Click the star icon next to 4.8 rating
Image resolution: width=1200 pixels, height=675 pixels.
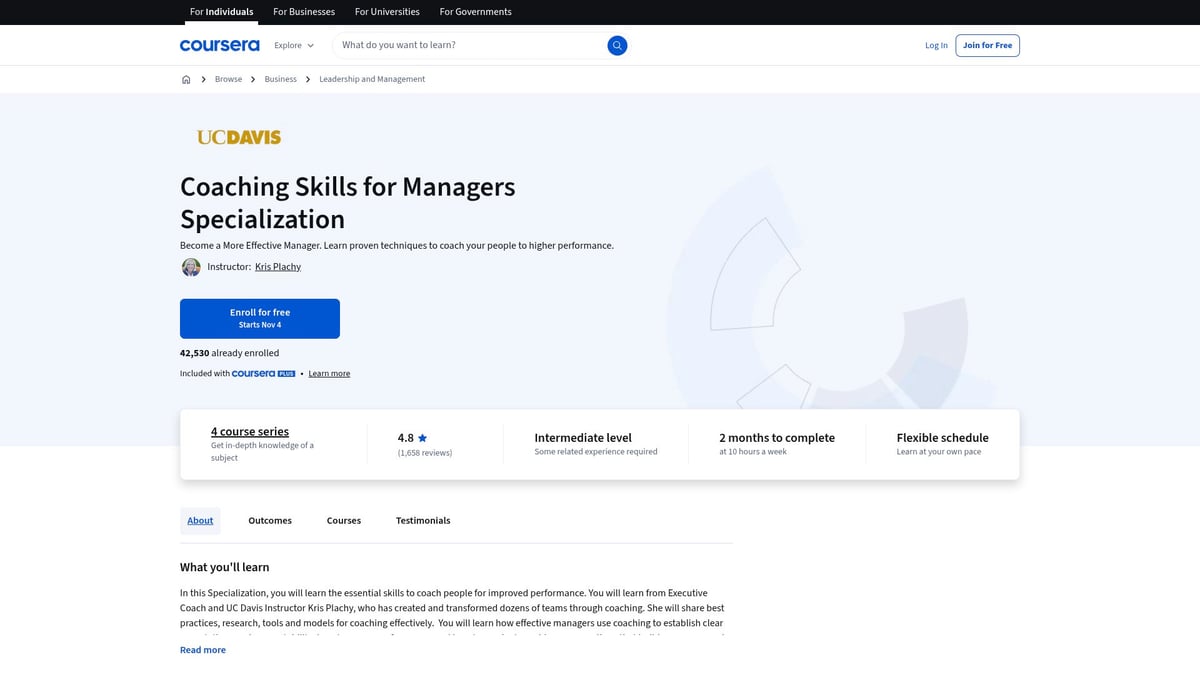[422, 437]
